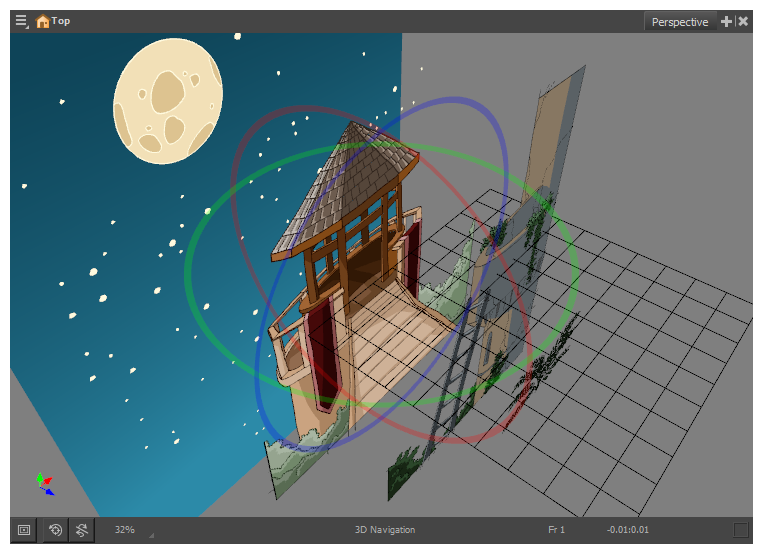Close the Perspective view with X icon
This screenshot has width=763, height=554.
743,21
